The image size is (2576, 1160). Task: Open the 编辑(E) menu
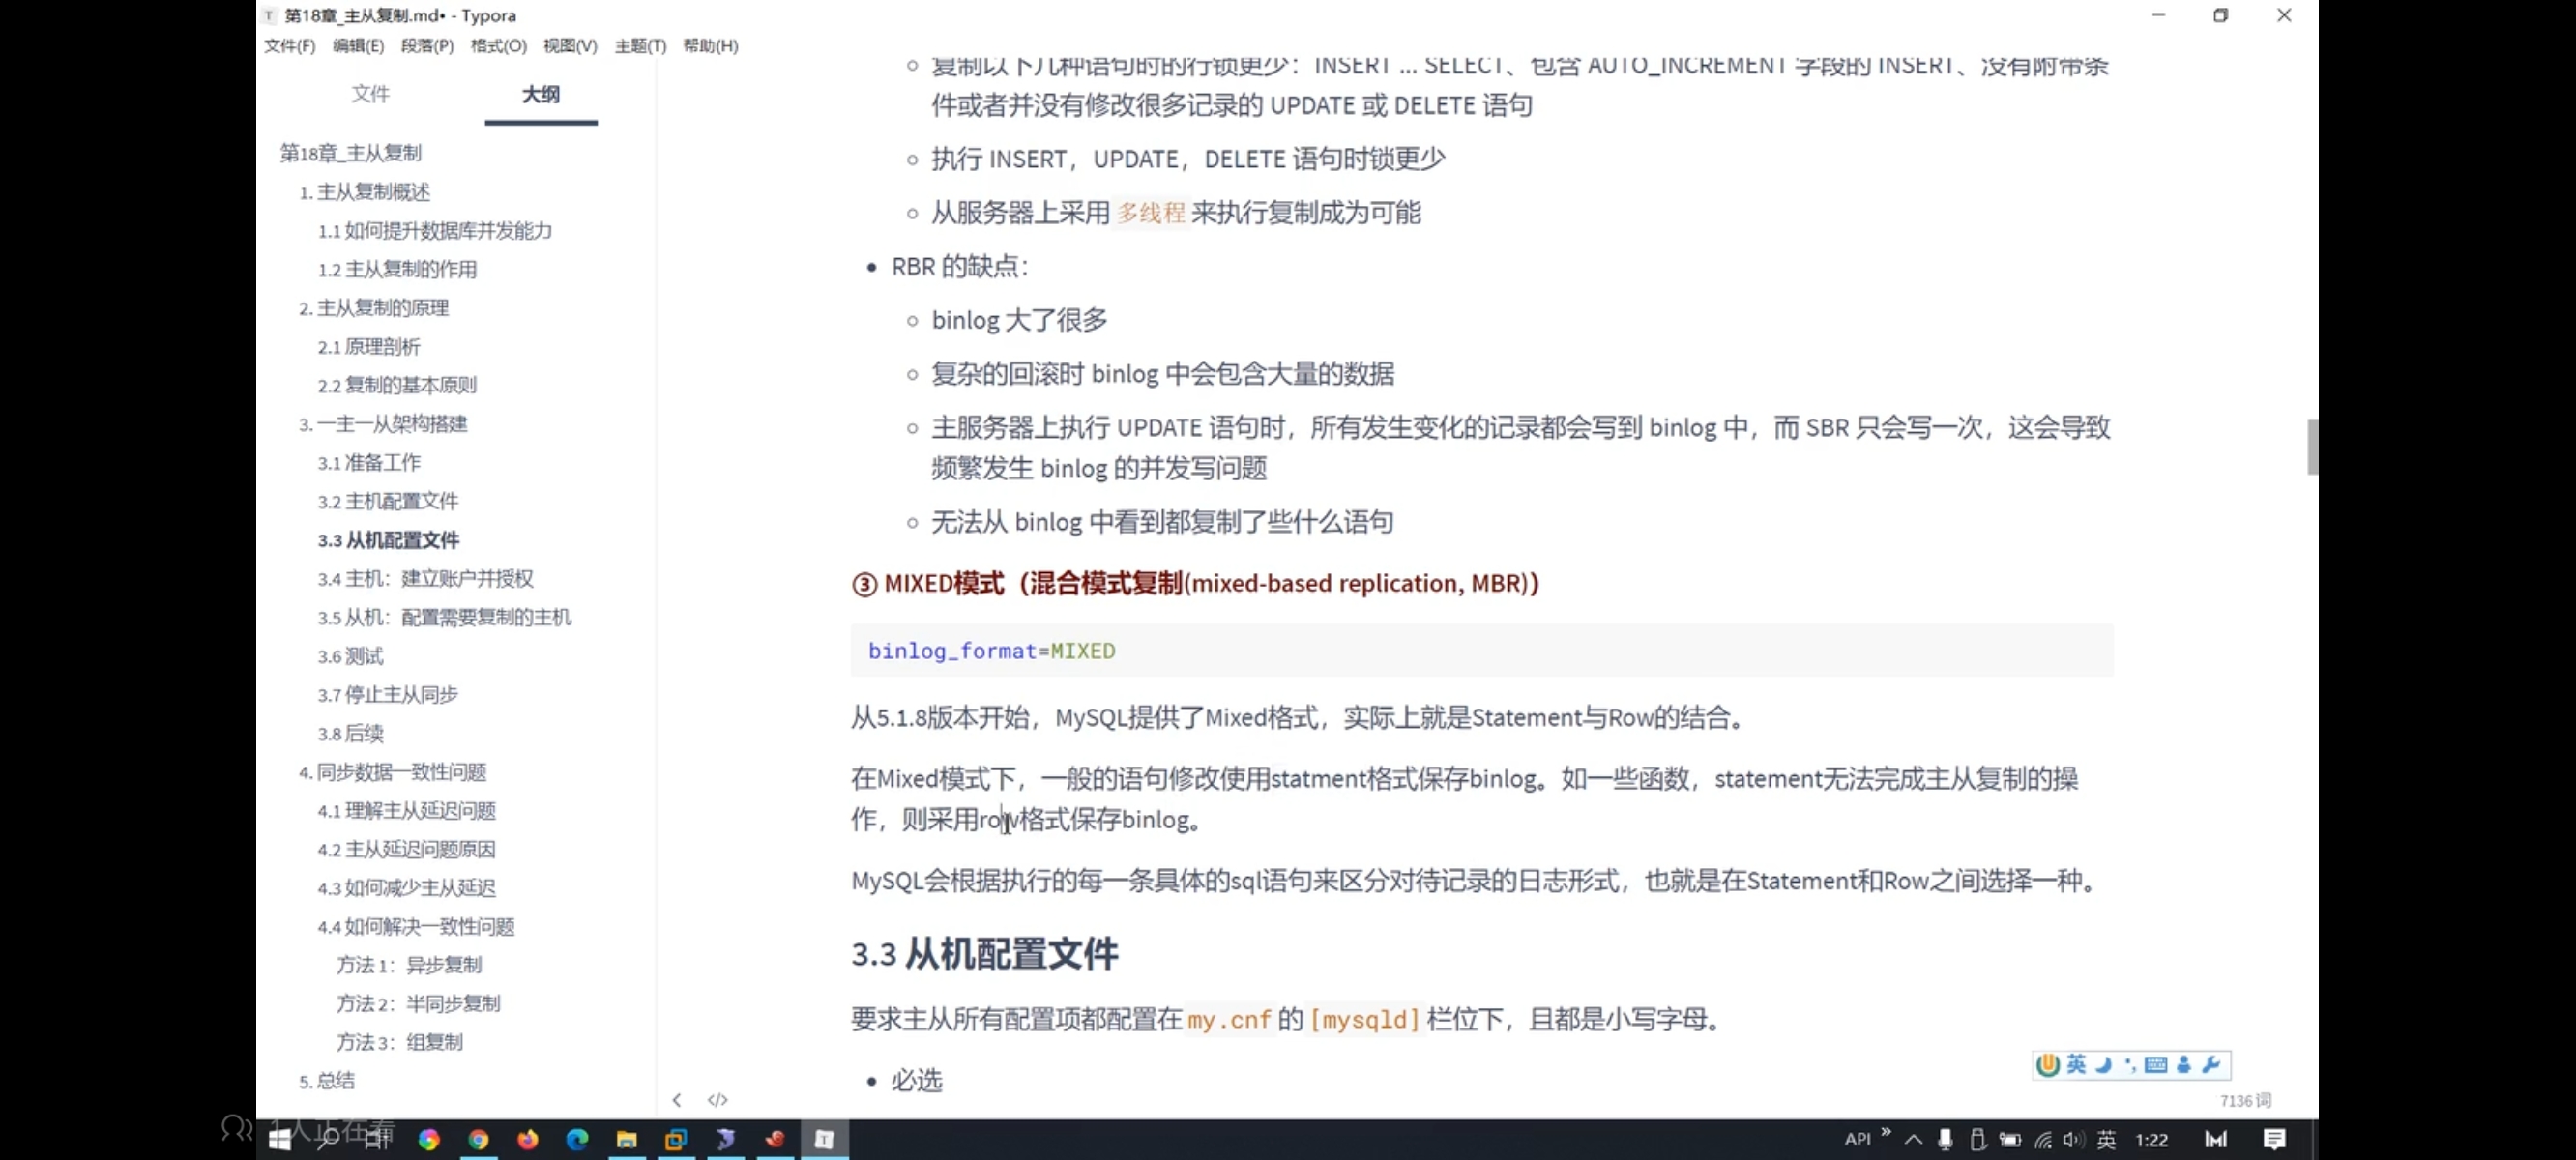click(x=358, y=46)
